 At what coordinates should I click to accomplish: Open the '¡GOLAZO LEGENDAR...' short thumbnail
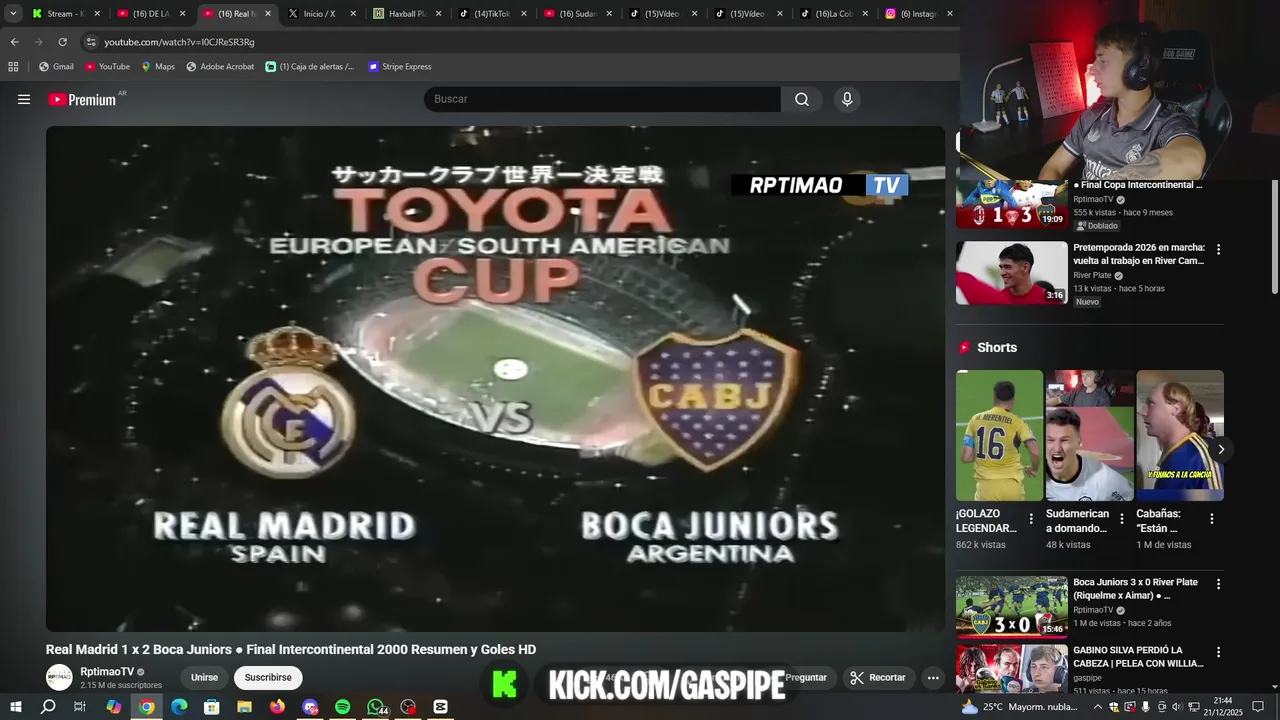click(999, 435)
